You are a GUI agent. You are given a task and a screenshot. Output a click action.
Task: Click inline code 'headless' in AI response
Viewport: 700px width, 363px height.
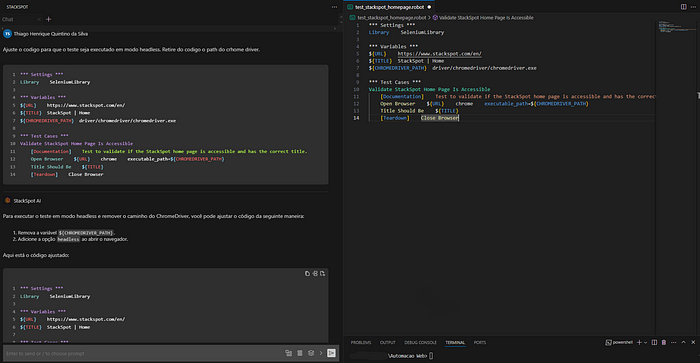pyautogui.click(x=68, y=239)
